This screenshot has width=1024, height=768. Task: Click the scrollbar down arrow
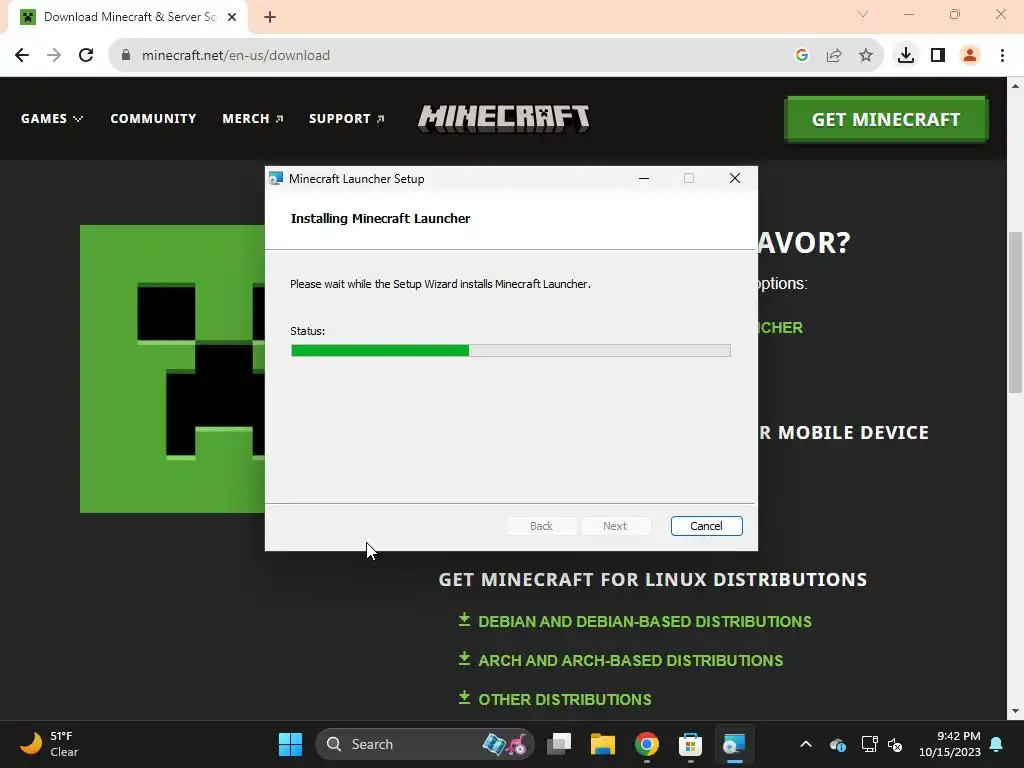1015,711
